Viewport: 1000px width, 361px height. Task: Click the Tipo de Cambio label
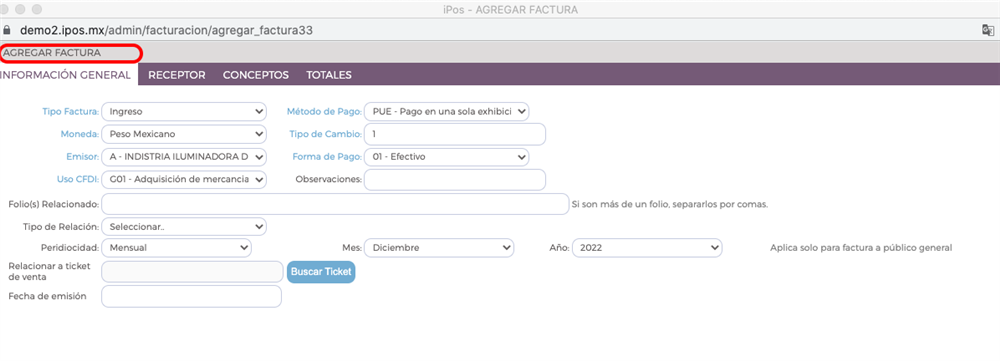point(325,135)
